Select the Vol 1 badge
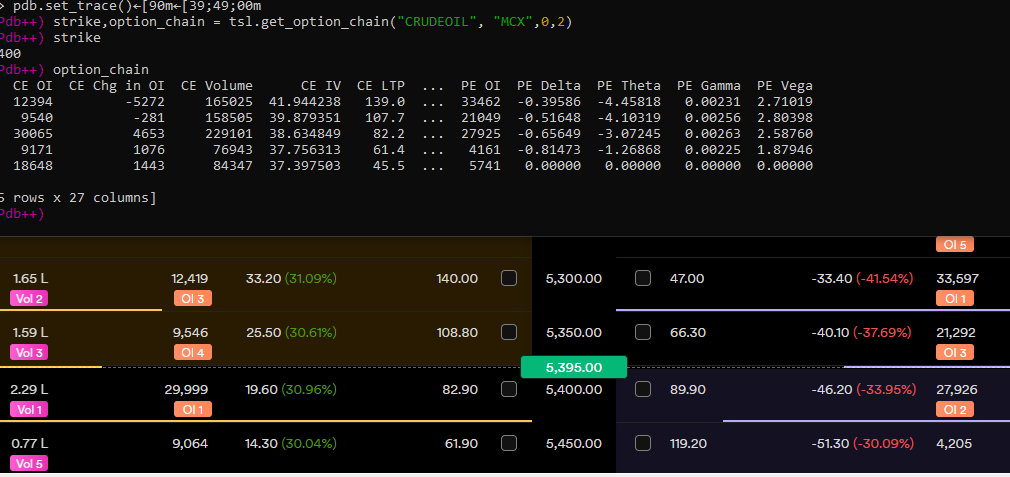 click(28, 409)
